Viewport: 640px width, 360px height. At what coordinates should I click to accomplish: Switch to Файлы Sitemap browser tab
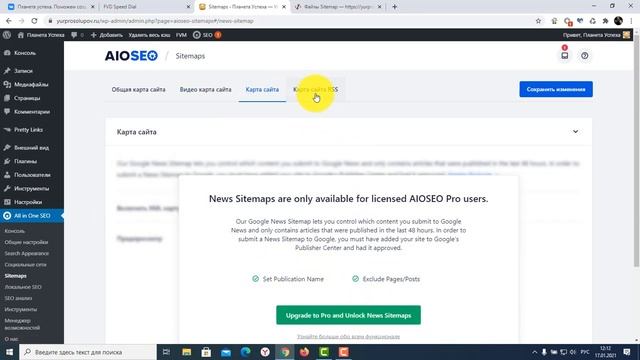(x=338, y=7)
